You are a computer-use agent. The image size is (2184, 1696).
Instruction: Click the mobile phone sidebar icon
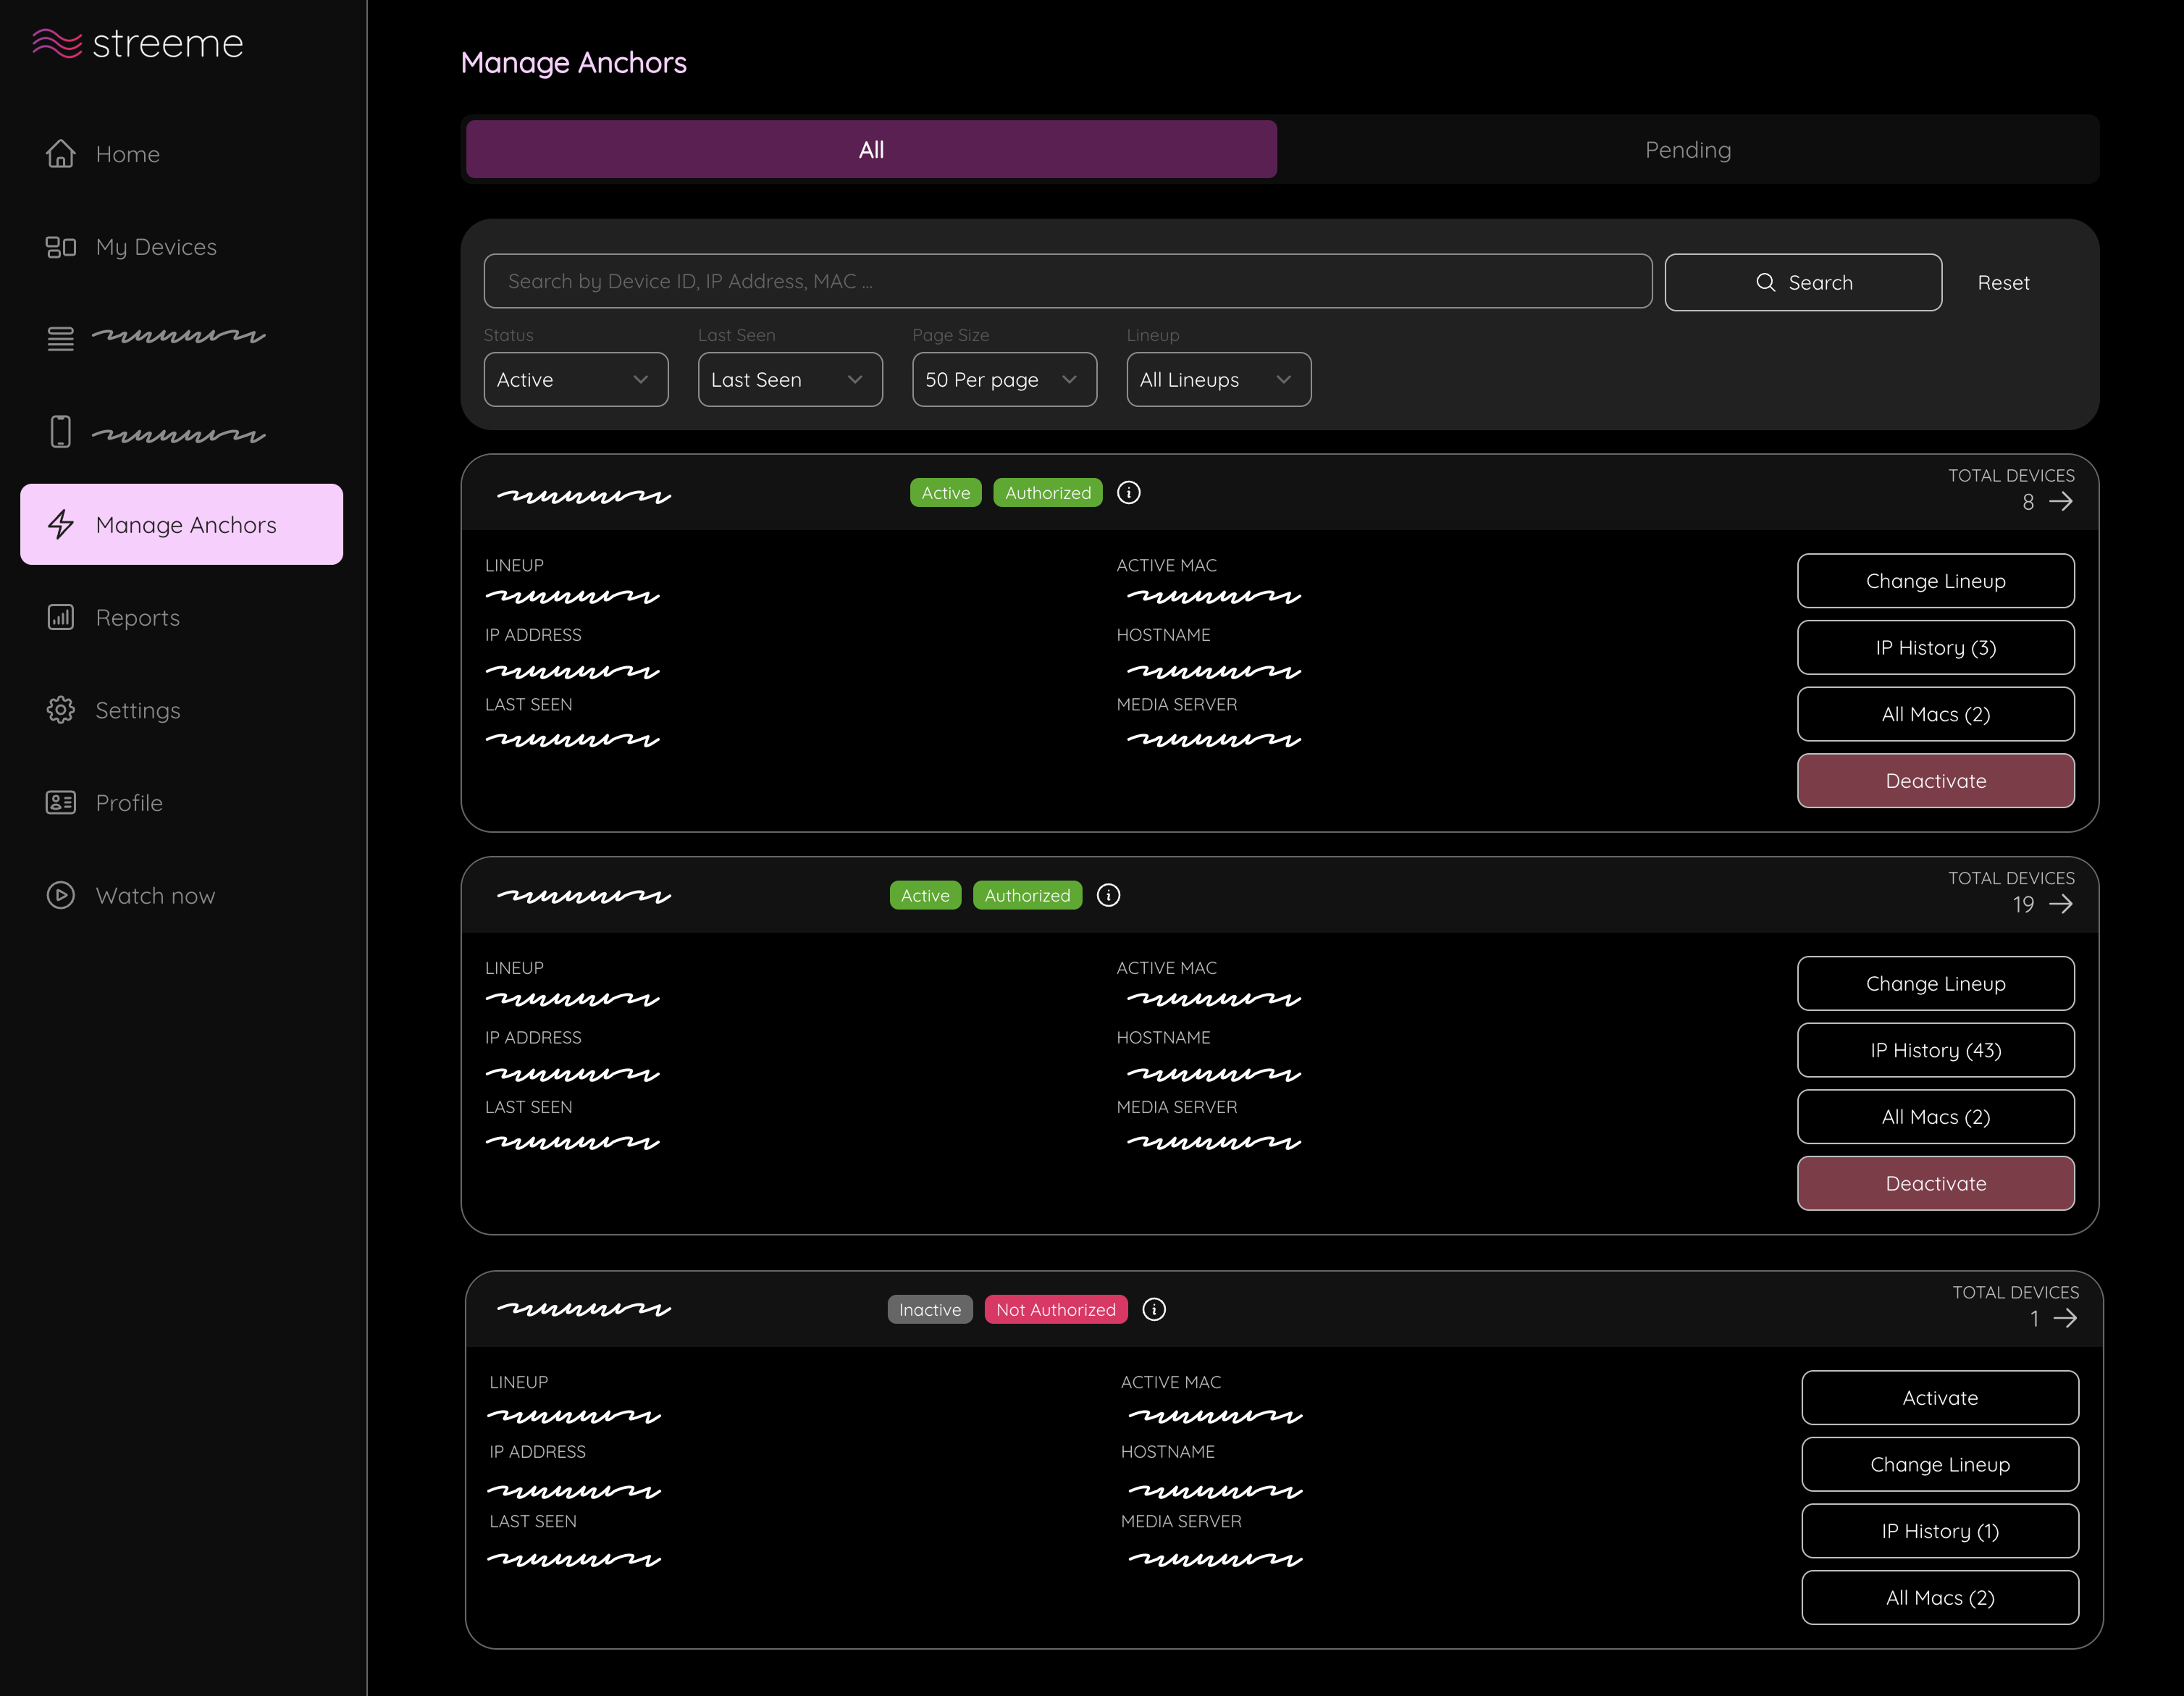(x=61, y=431)
